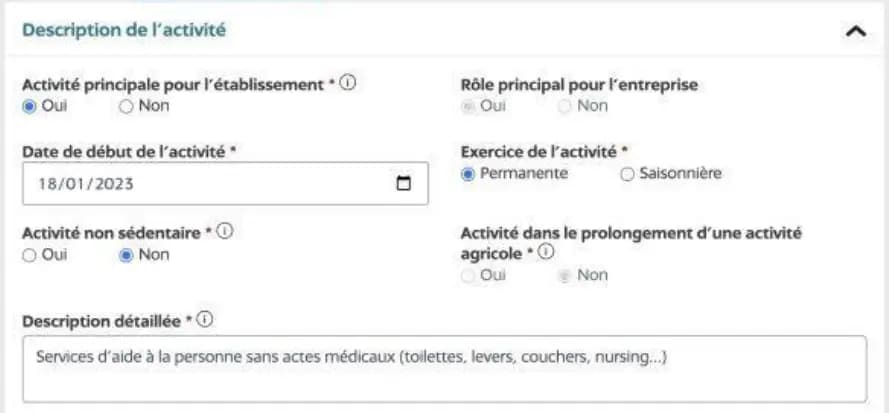Click info icon next to Activité non sédentaire
The width and height of the screenshot is (889, 413).
click(225, 232)
